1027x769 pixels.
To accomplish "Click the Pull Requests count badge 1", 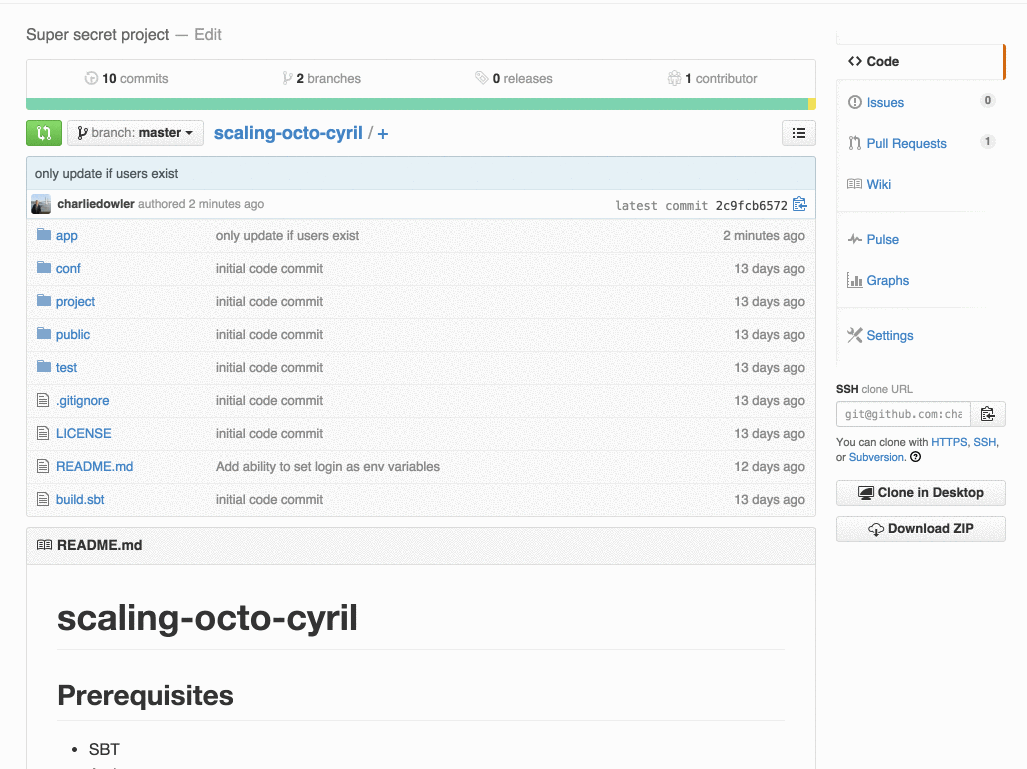I will (988, 141).
